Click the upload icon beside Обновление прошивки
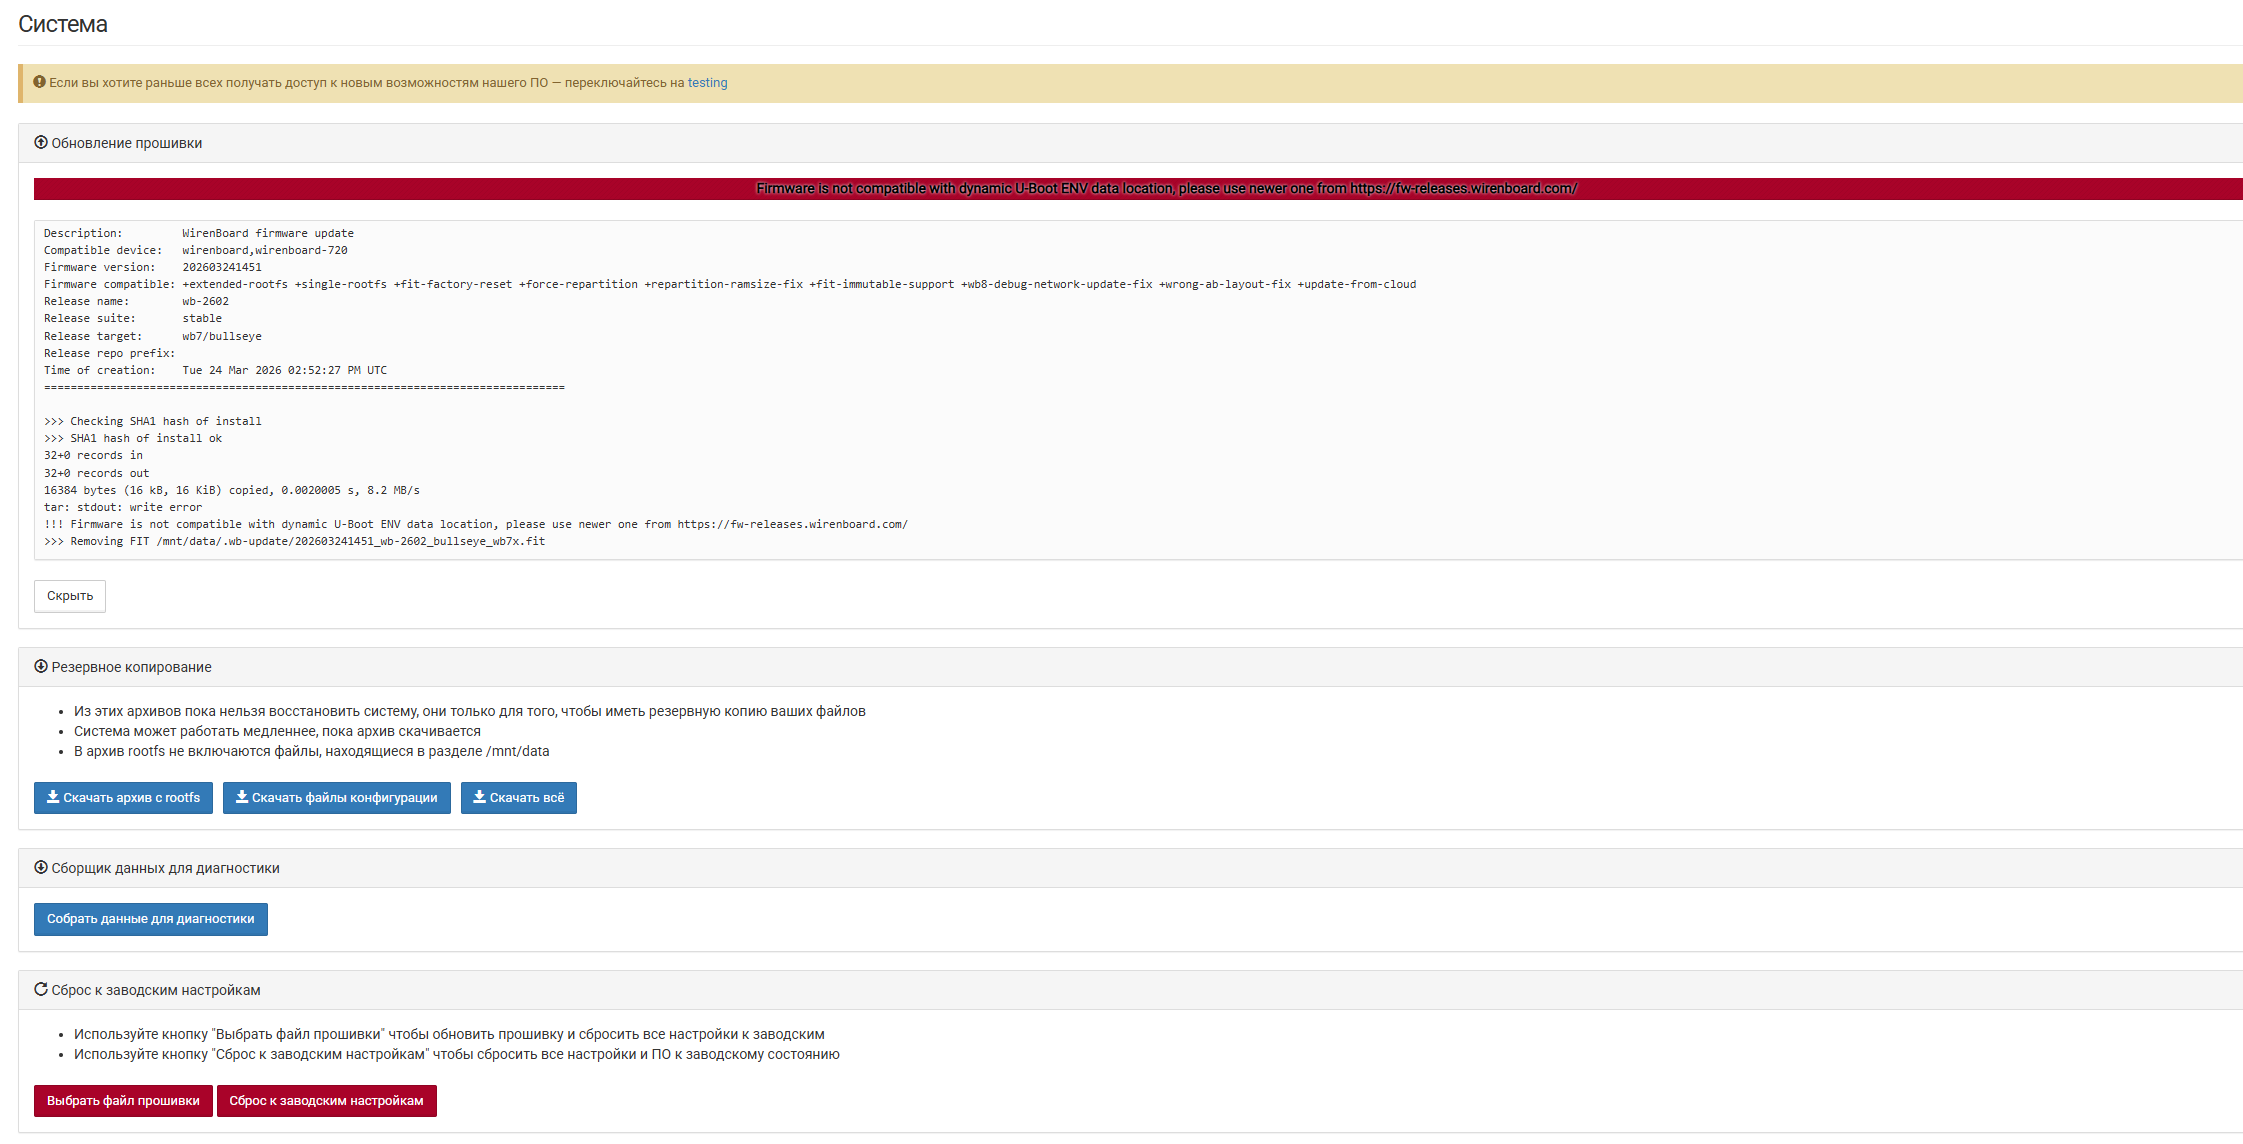This screenshot has width=2243, height=1144. (41, 142)
